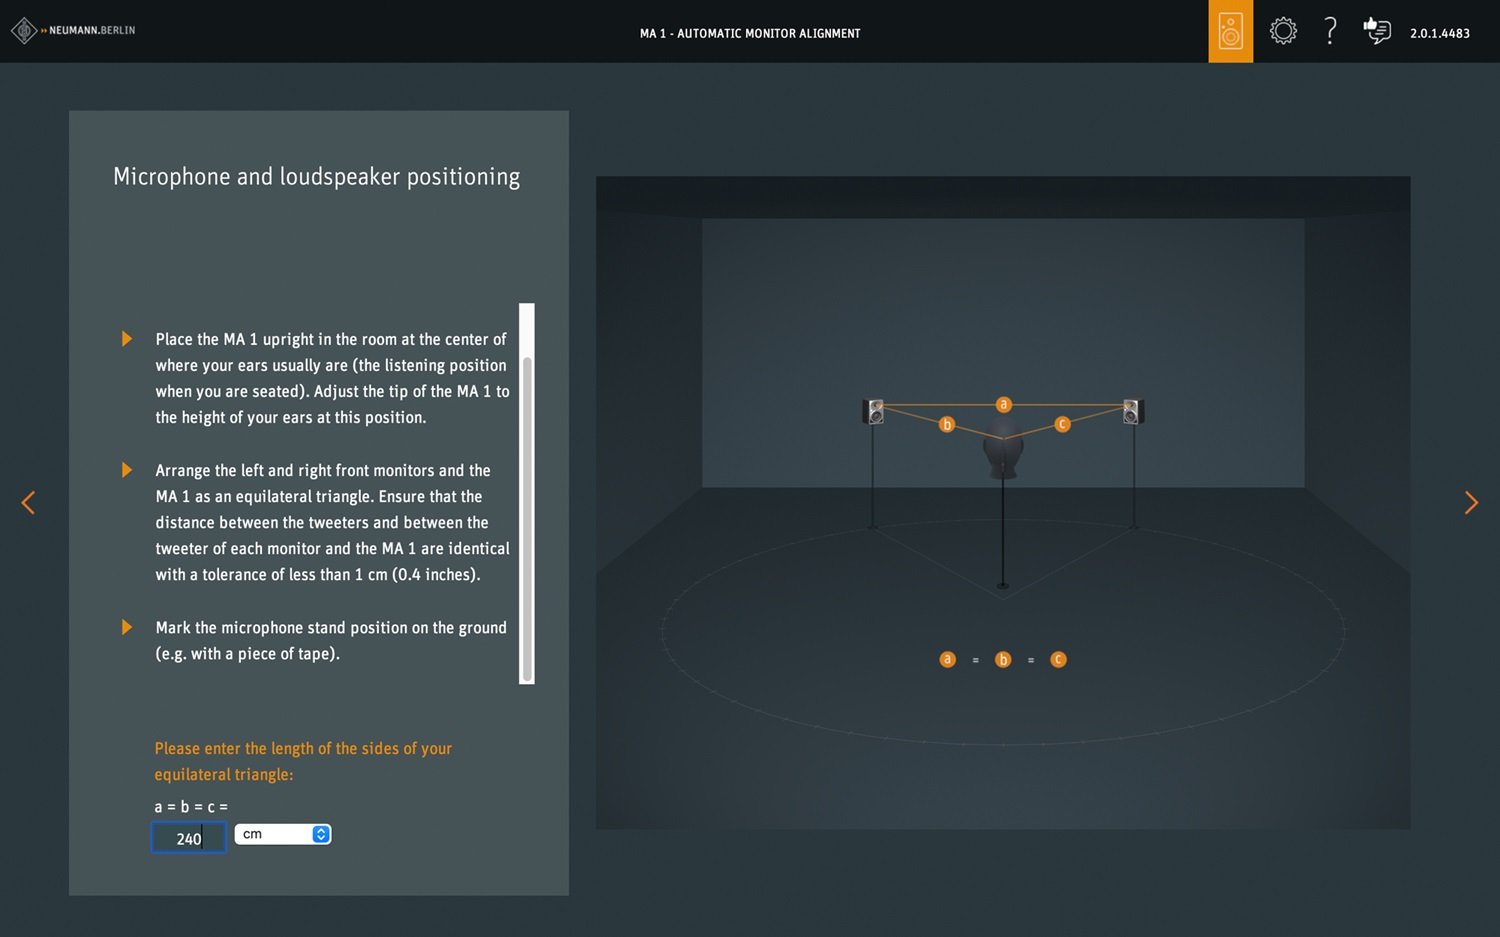Click the "c" circle in the a=b=c legend
This screenshot has width=1500, height=937.
coord(1058,660)
